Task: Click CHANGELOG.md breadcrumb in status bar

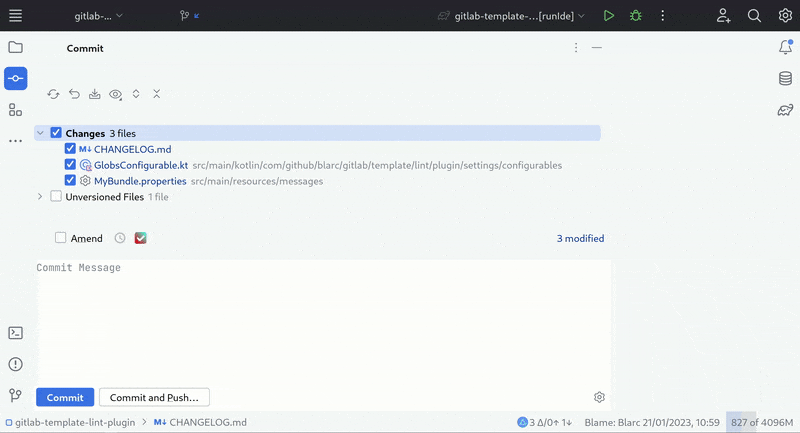Action: pyautogui.click(x=200, y=422)
